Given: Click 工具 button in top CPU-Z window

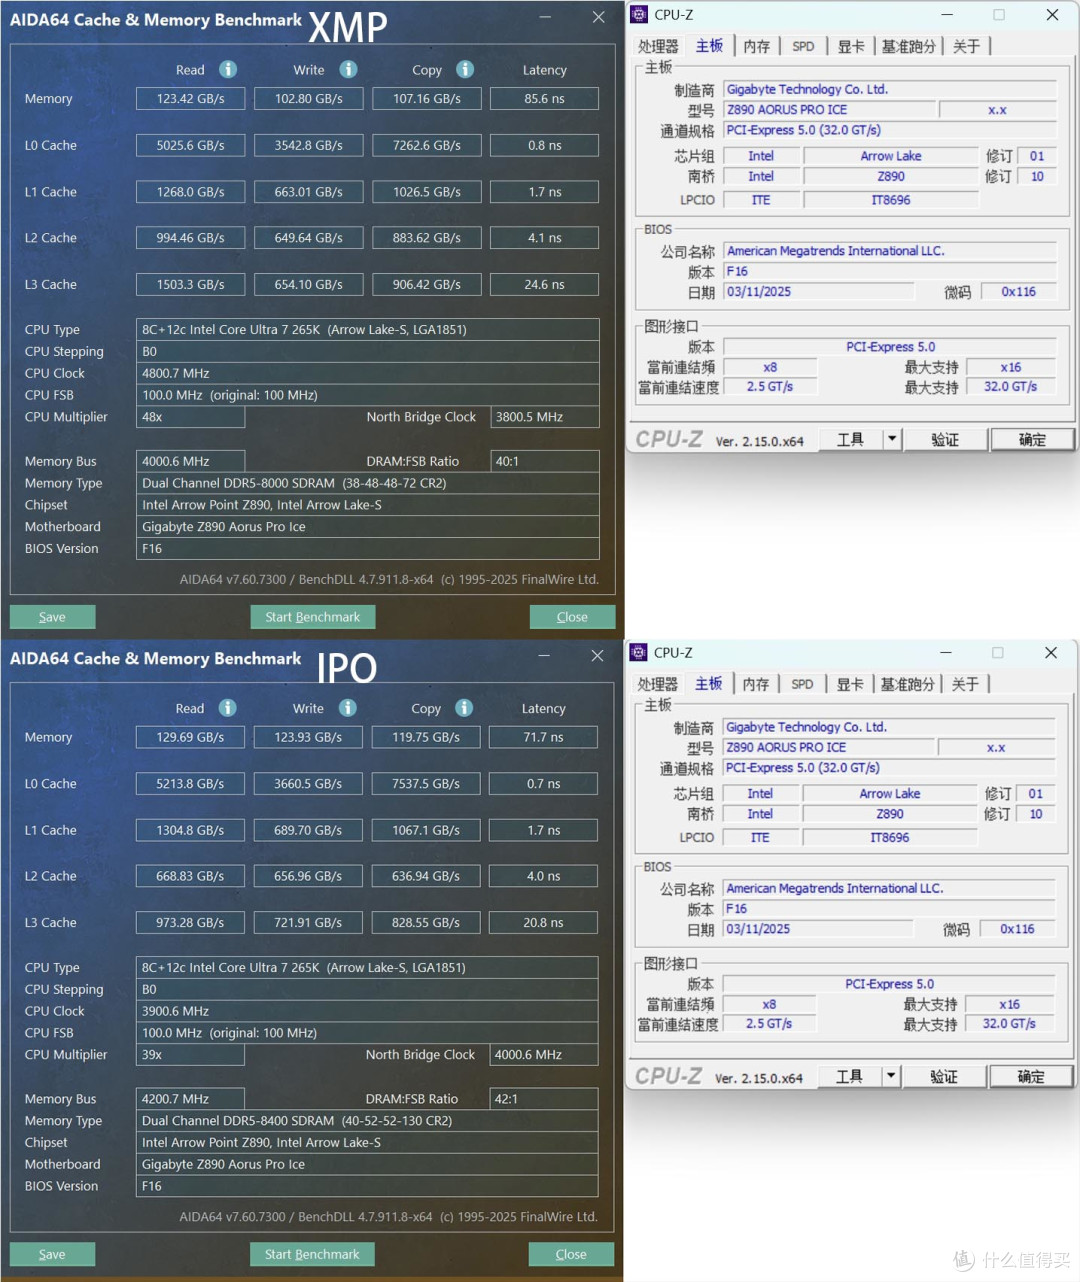Looking at the screenshot, I should pos(850,439).
